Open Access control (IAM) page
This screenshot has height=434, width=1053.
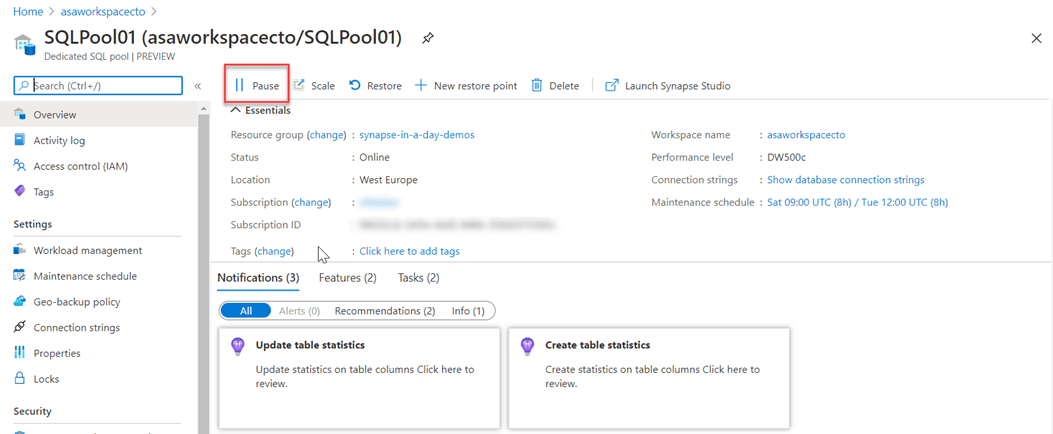(80, 166)
